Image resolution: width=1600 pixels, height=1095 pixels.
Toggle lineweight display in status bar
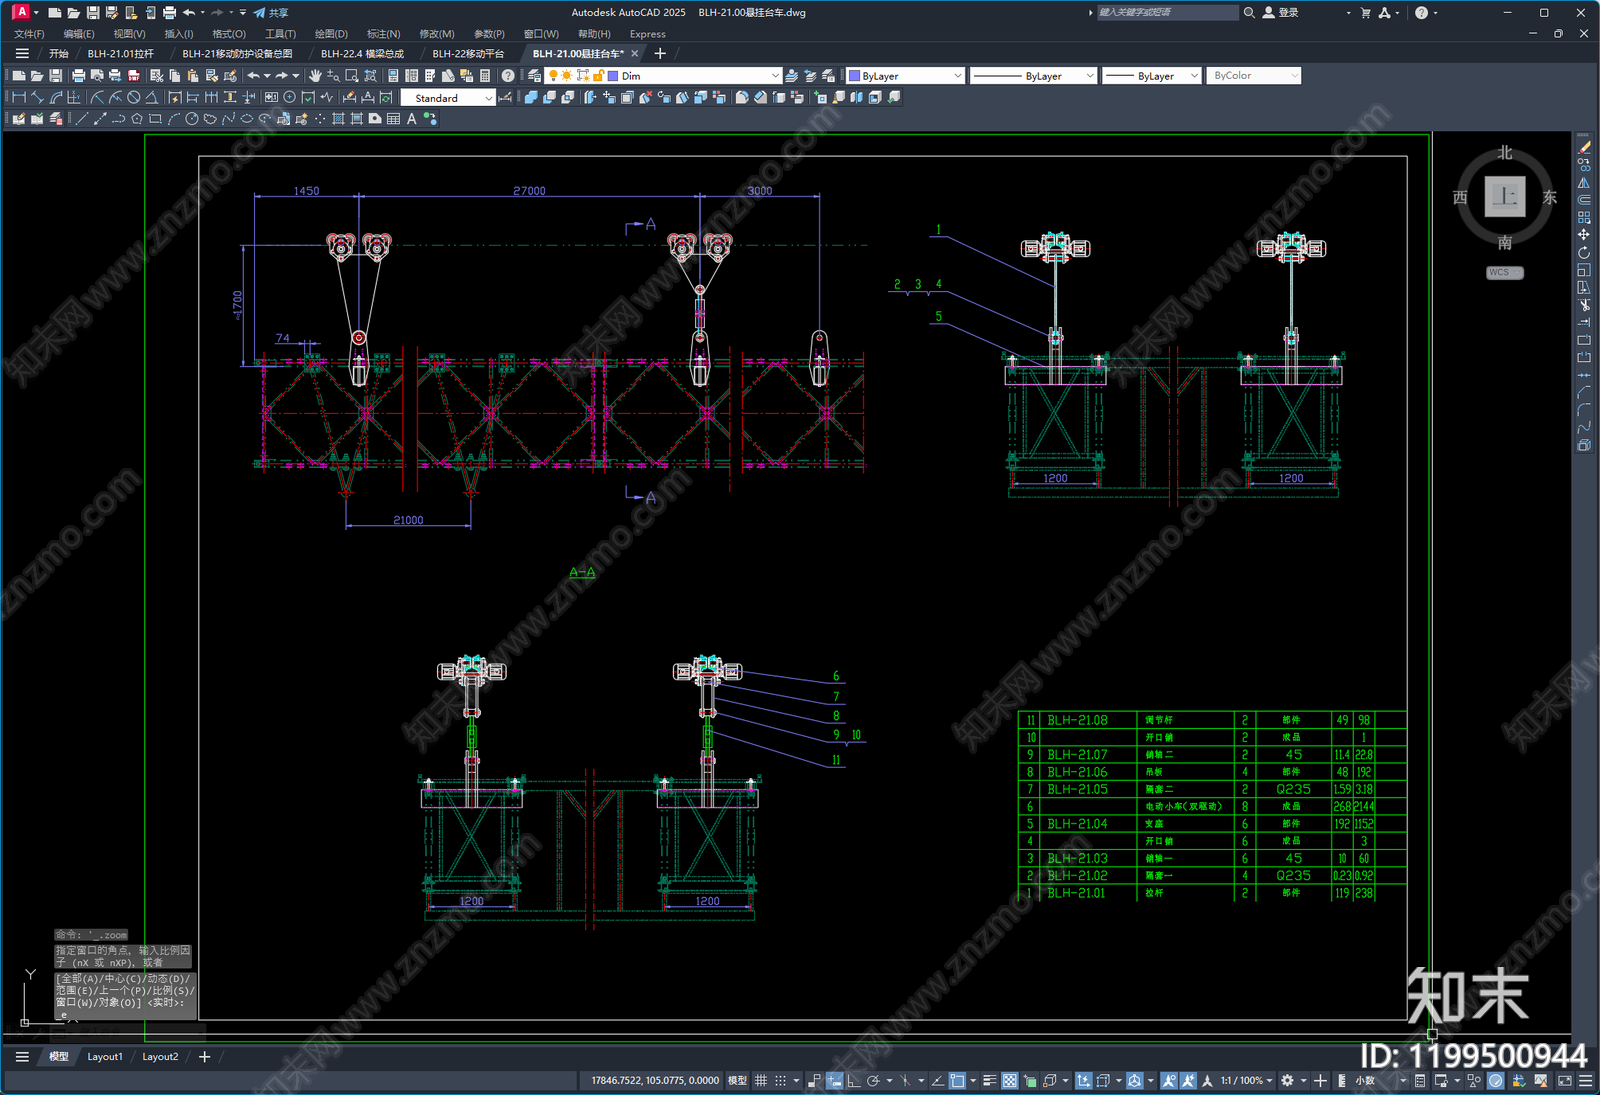(x=989, y=1081)
